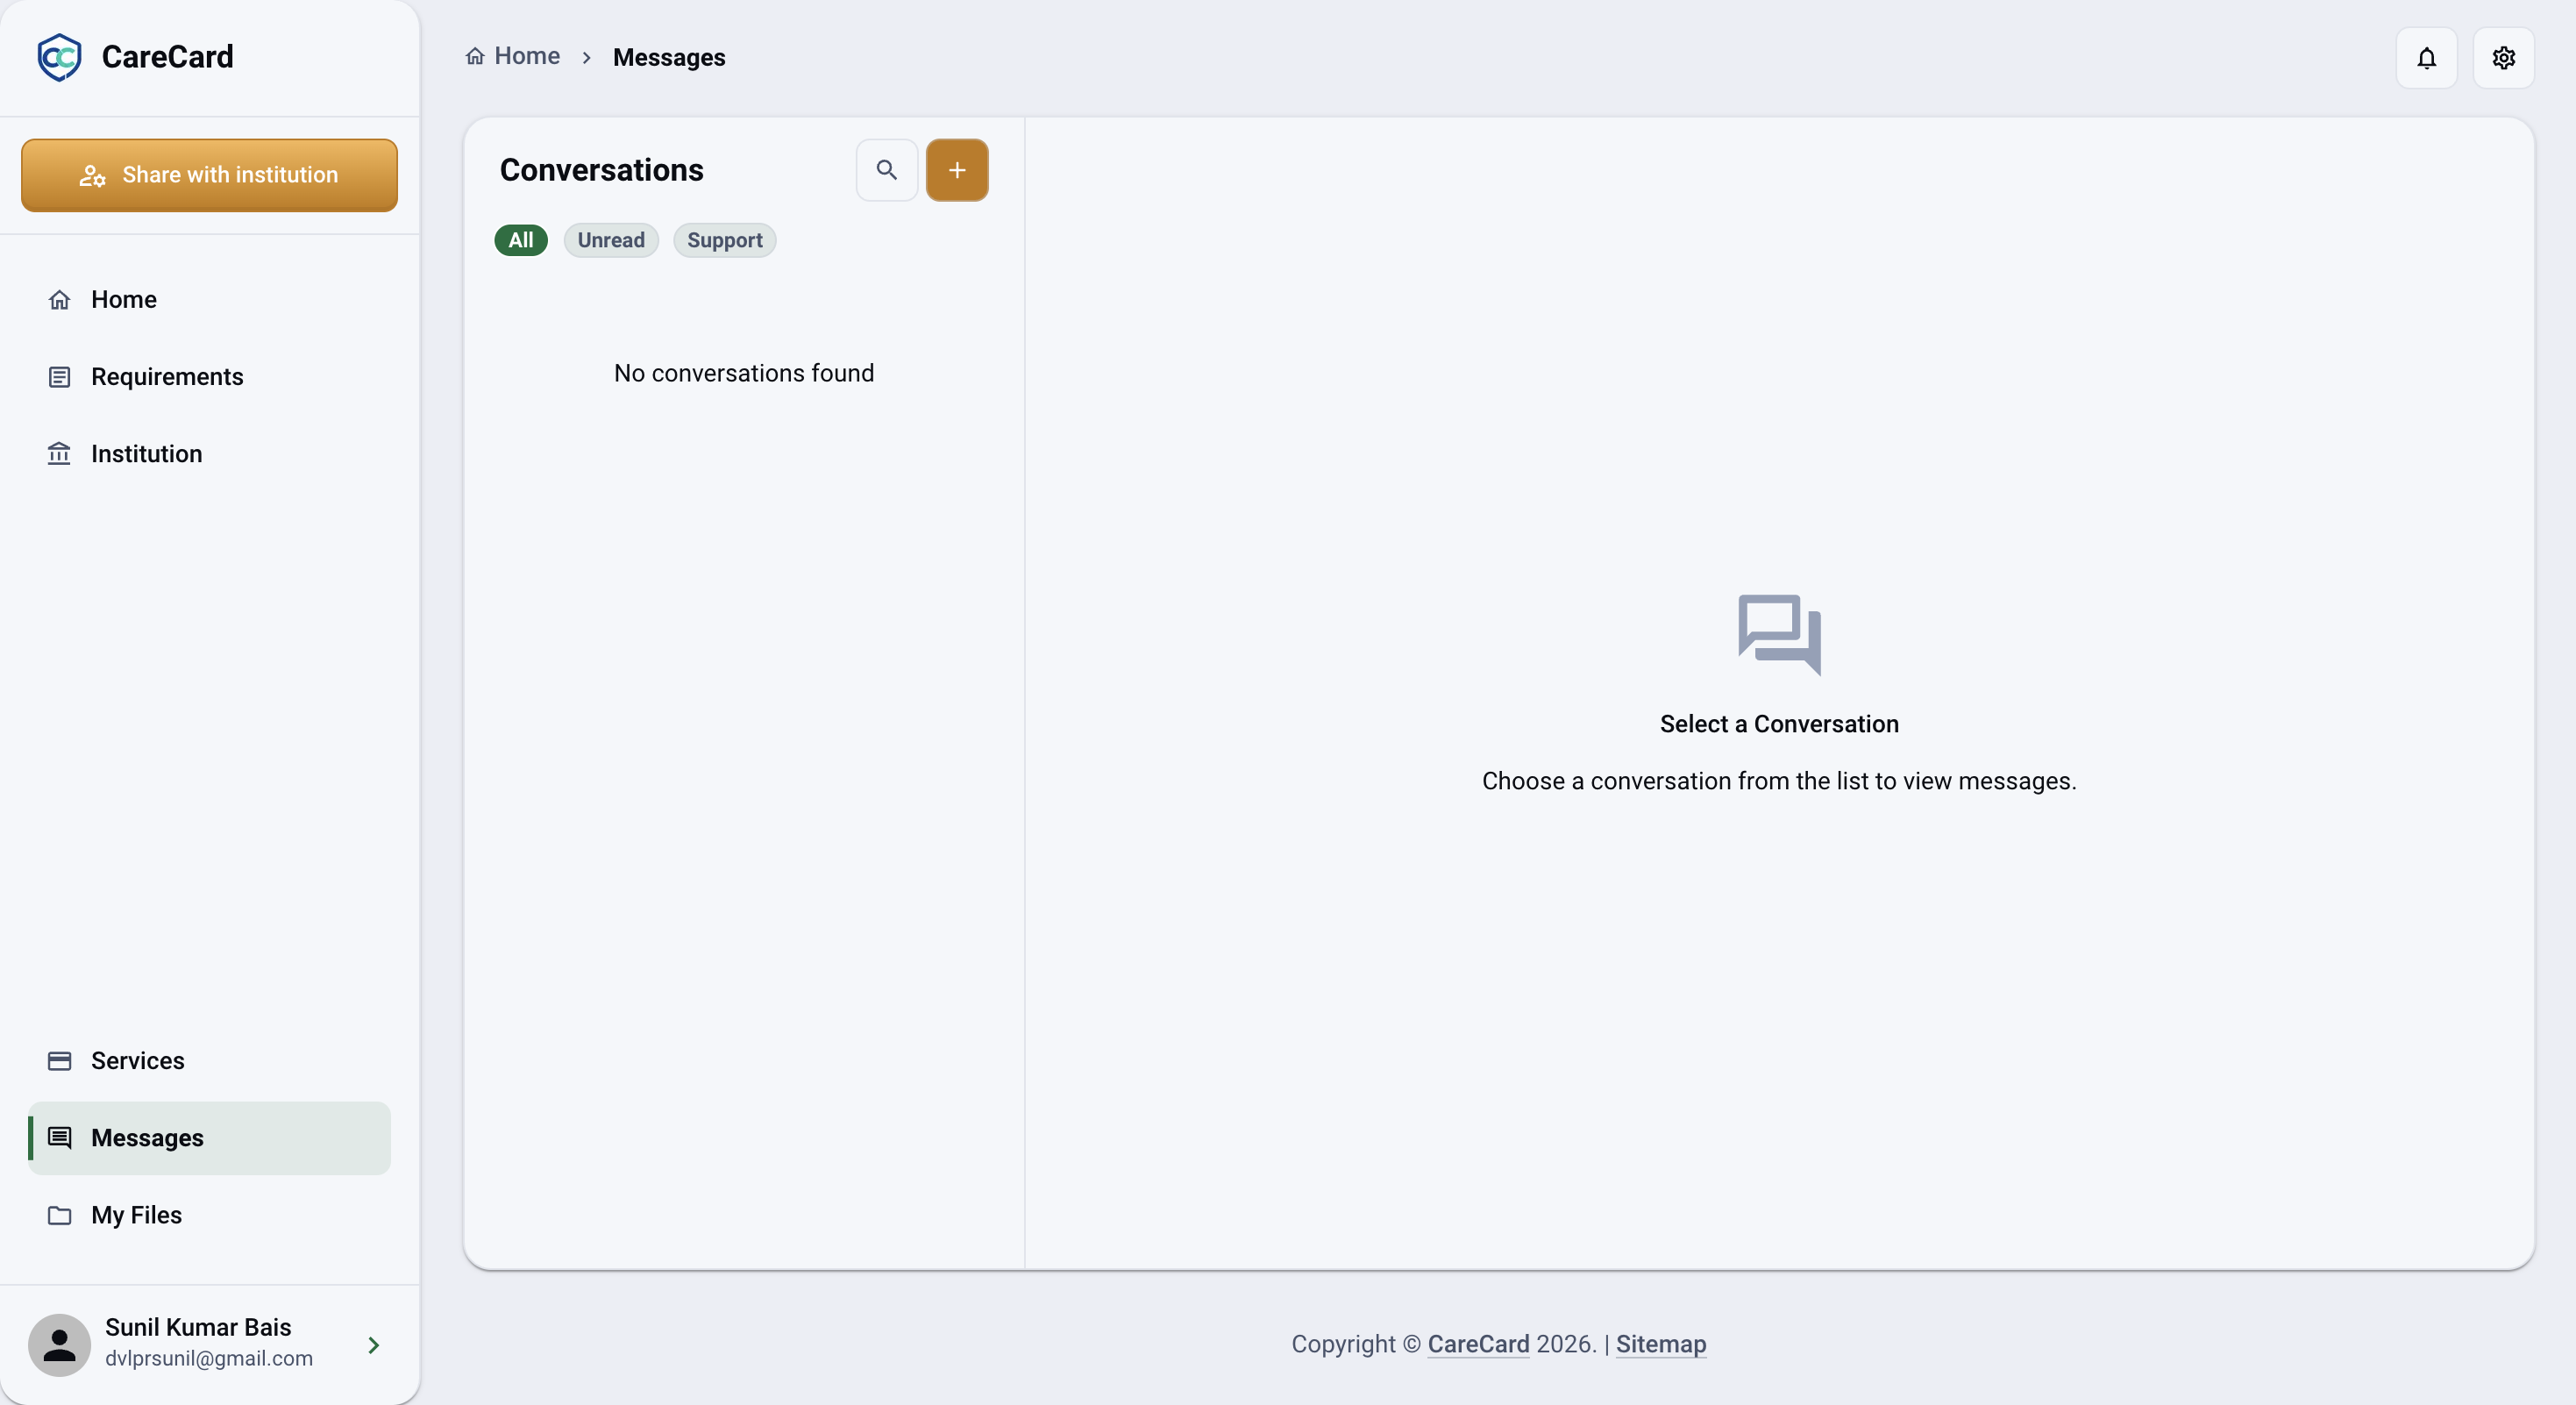2576x1405 pixels.
Task: Click the dvlprsunil@gmail.com email text
Action: pos(209,1358)
